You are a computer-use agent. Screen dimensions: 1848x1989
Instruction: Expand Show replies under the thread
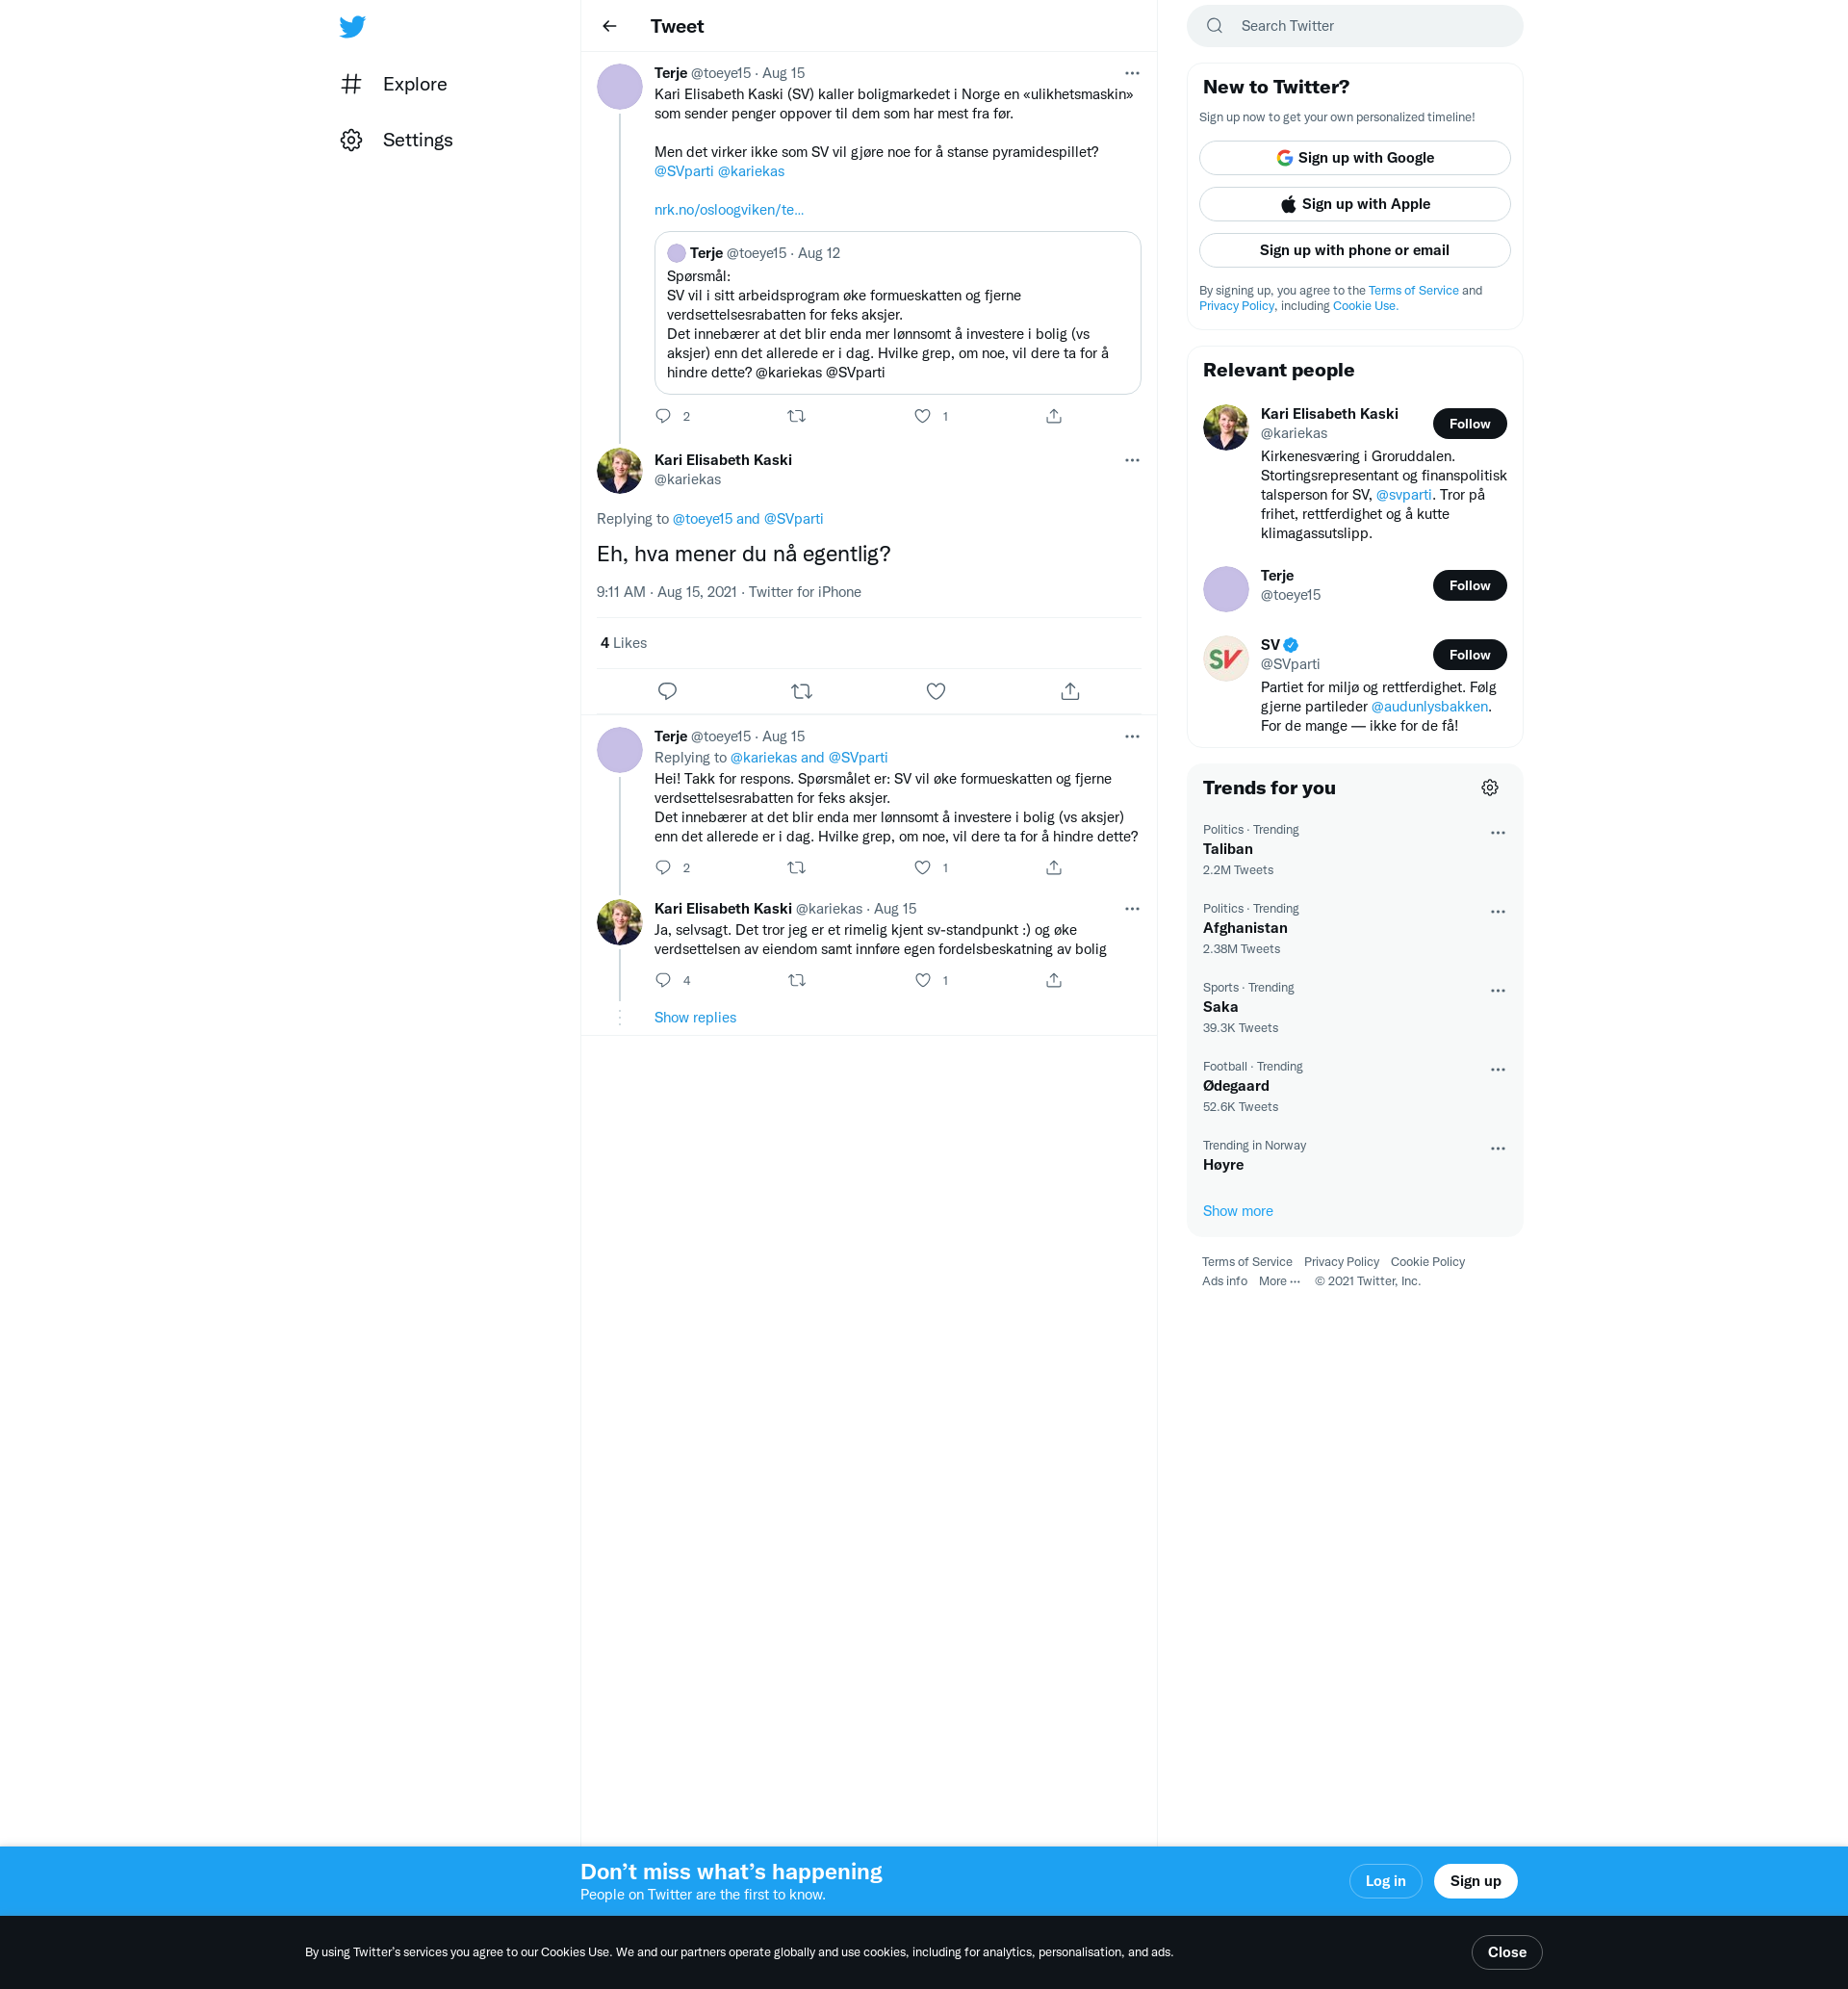click(x=695, y=1017)
